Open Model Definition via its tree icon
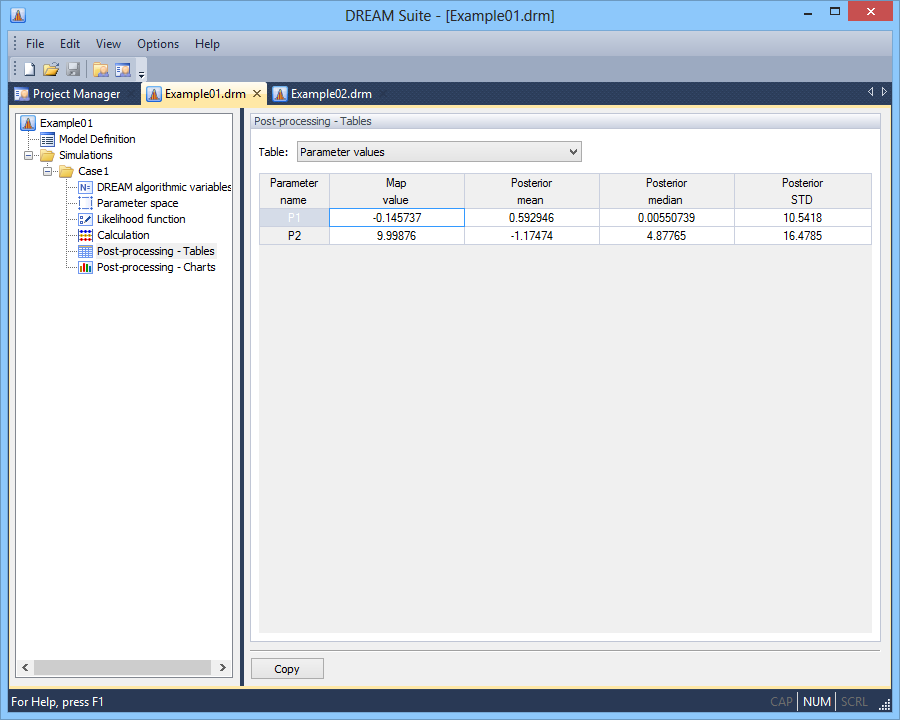The image size is (900, 720). [x=48, y=139]
